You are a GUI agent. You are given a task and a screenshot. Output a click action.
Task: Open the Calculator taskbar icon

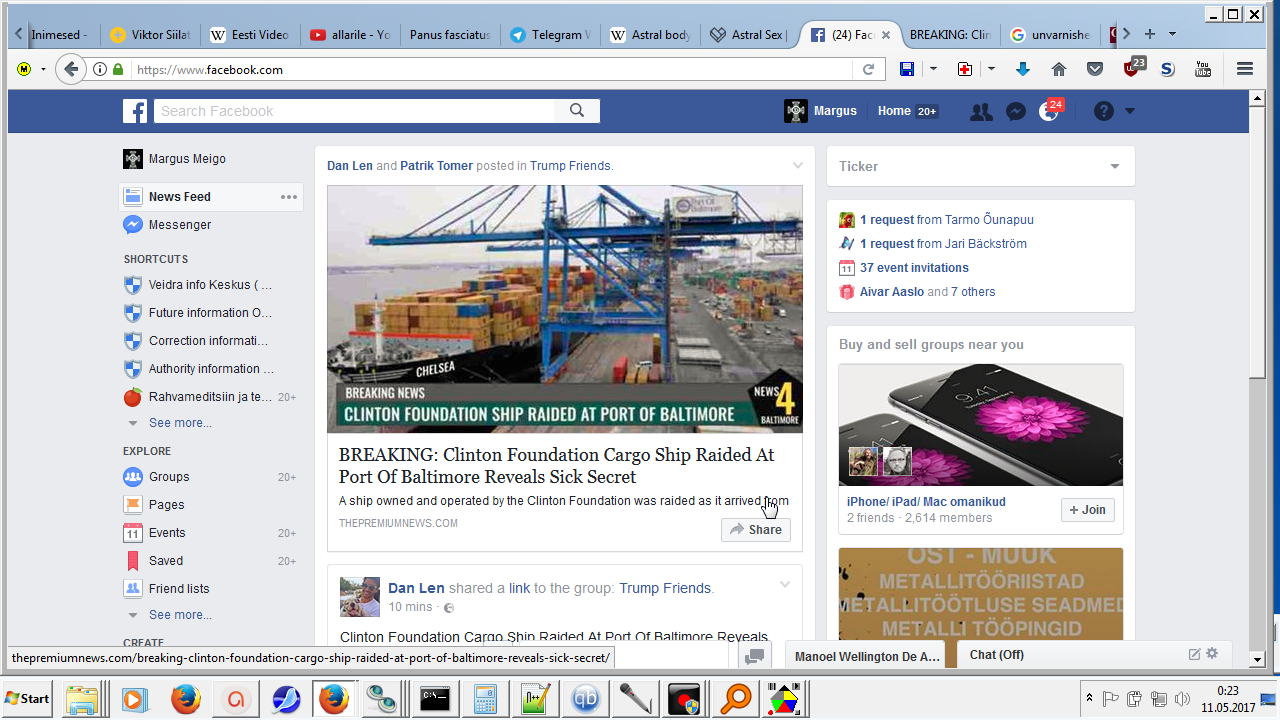[x=486, y=698]
